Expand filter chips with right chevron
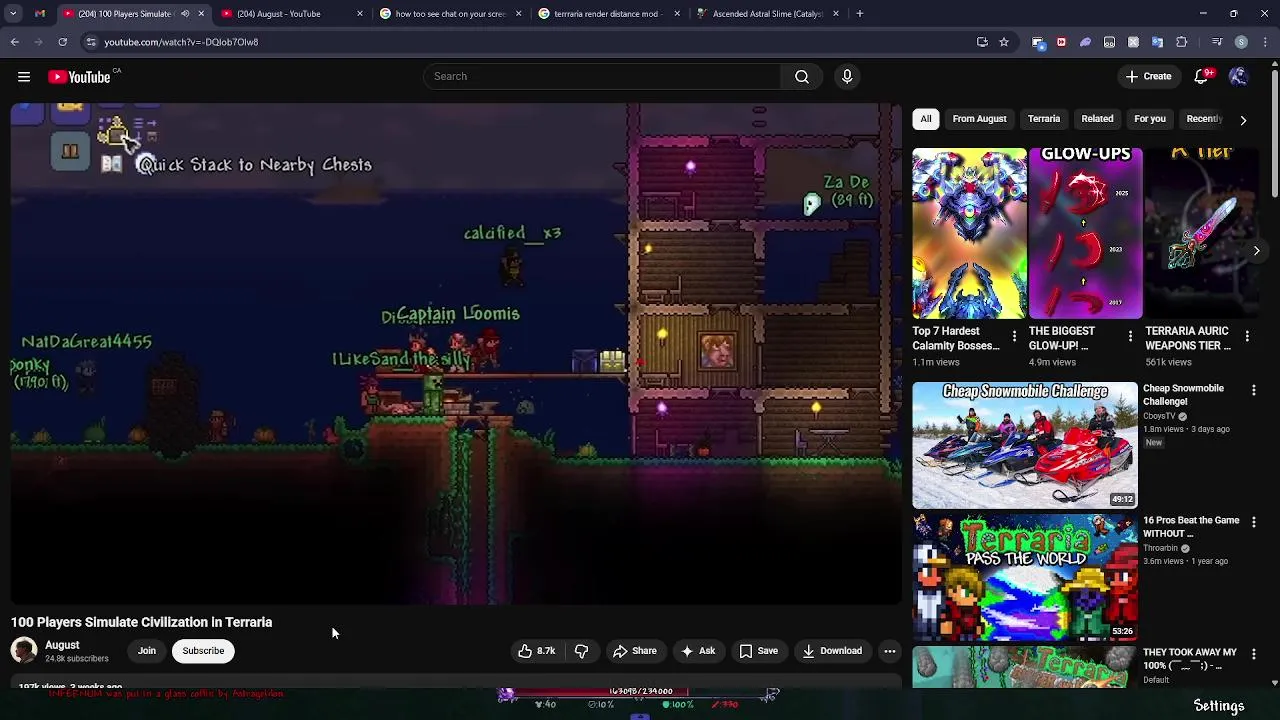This screenshot has width=1280, height=720. (1243, 120)
